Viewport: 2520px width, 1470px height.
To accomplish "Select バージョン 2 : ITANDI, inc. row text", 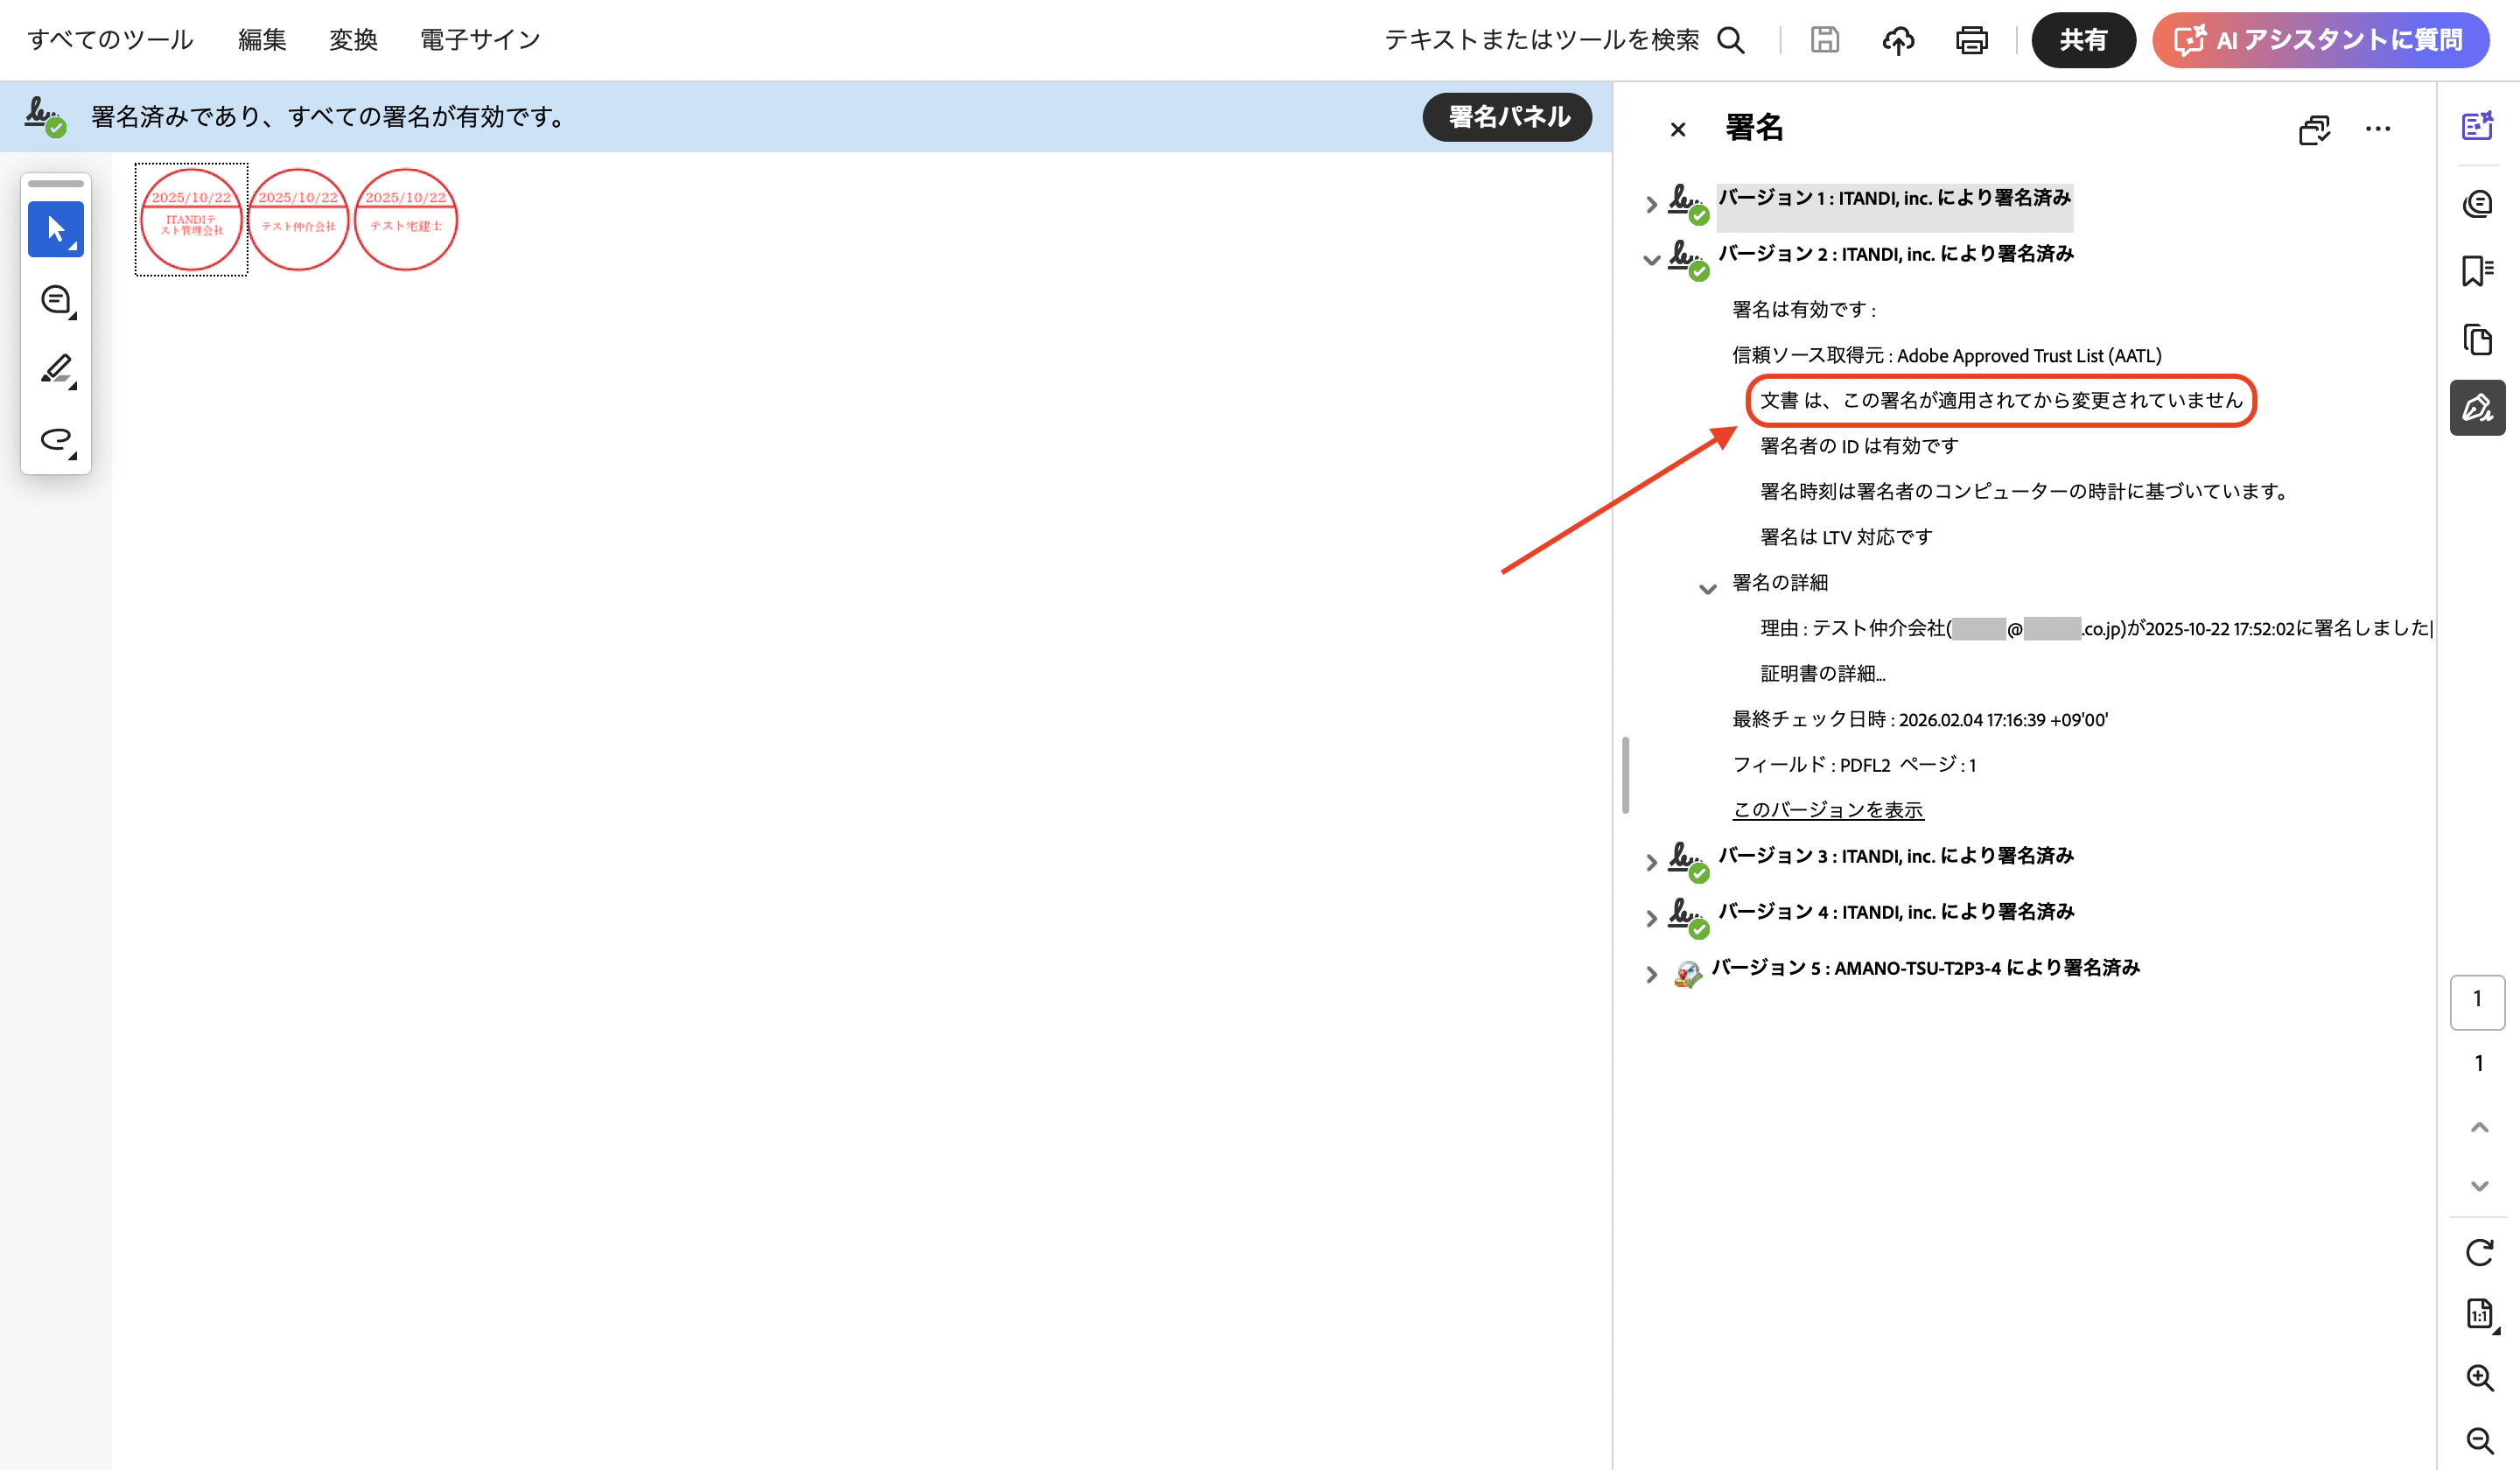I will (1896, 254).
